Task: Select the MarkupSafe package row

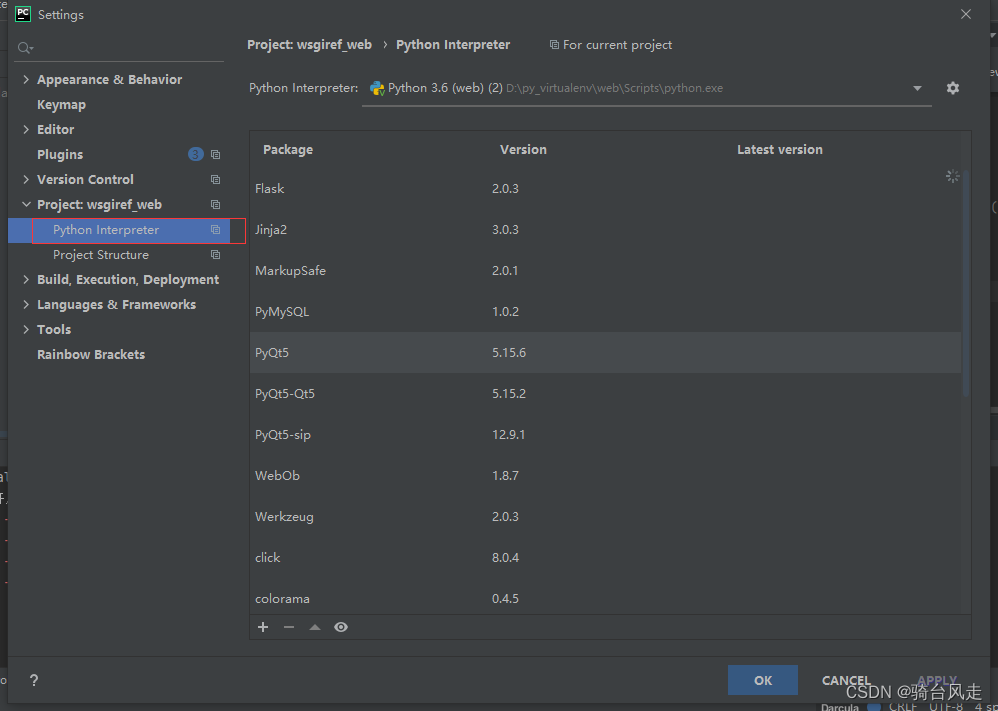Action: coord(605,271)
